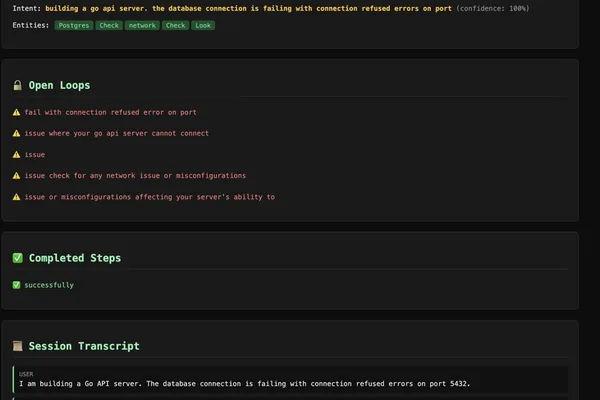Toggle the 'successfully' completed step checkbox
Screen dimensions: 600x400
[x=16, y=285]
